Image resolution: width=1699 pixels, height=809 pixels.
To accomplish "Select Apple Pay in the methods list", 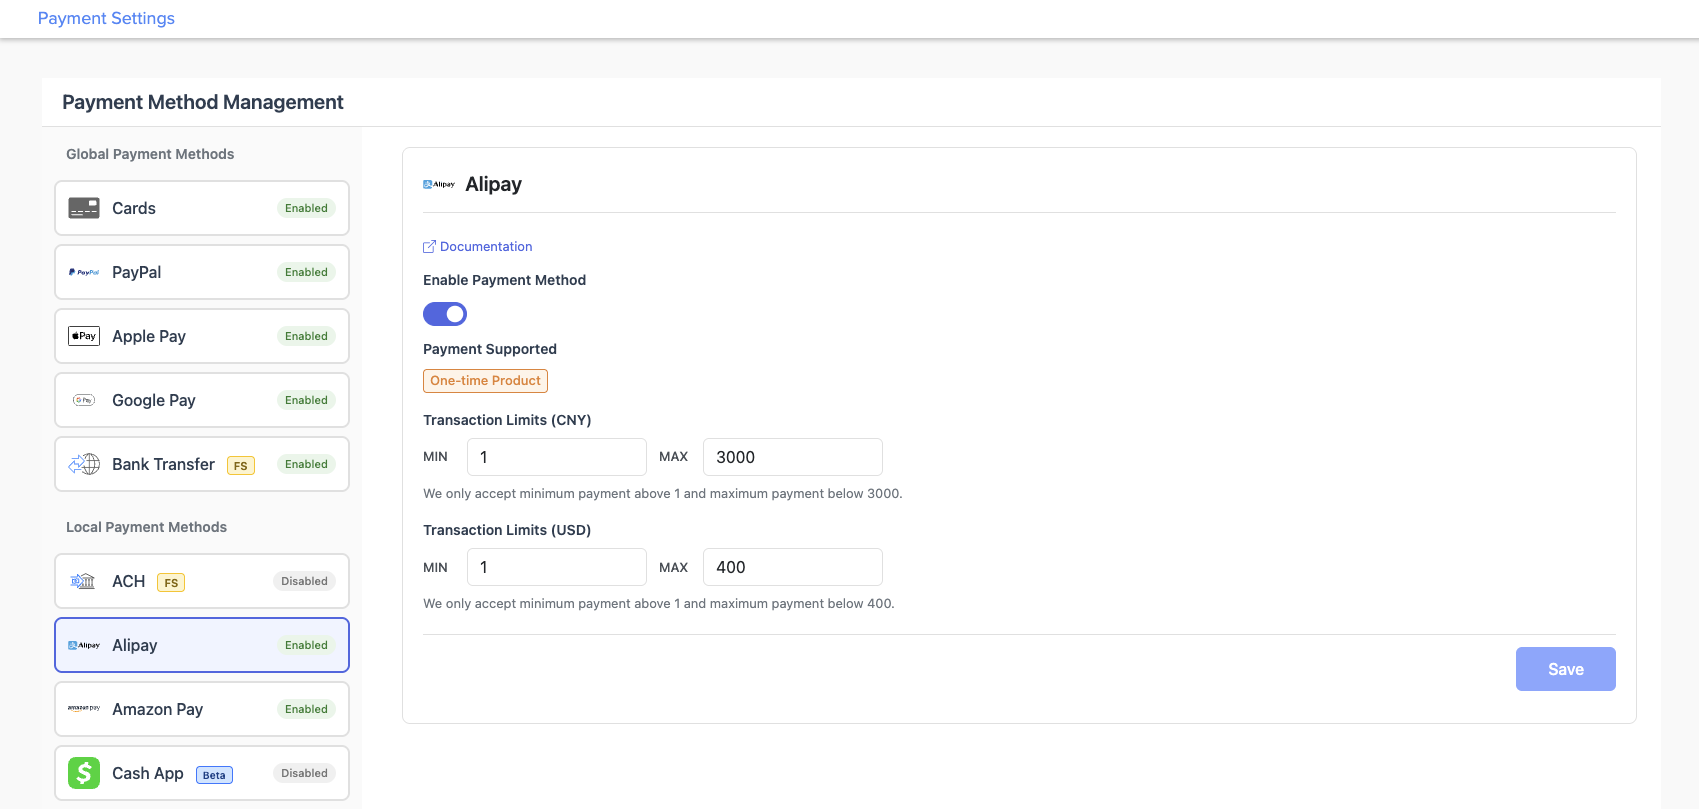I will coord(202,336).
